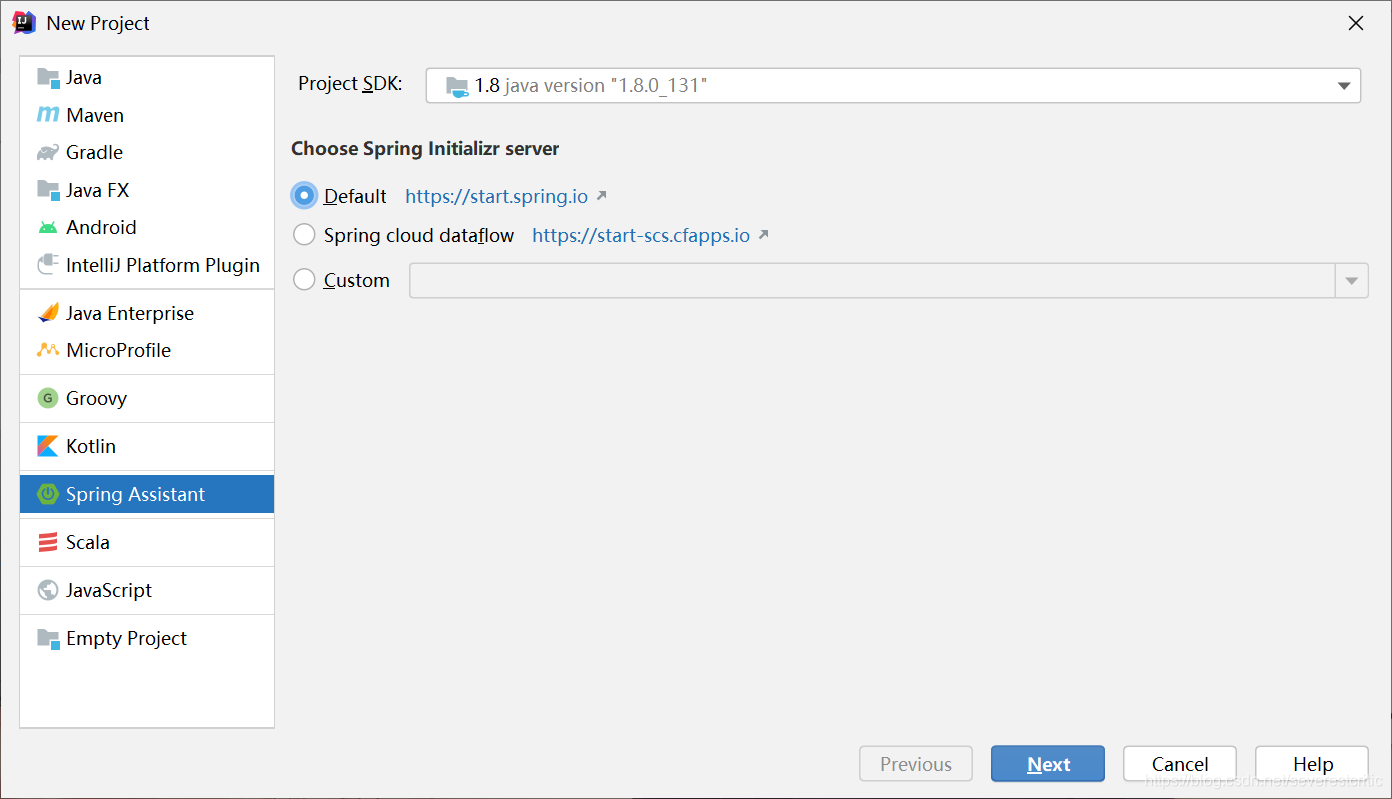Click the Android robot icon
Image resolution: width=1392 pixels, height=799 pixels.
[48, 227]
